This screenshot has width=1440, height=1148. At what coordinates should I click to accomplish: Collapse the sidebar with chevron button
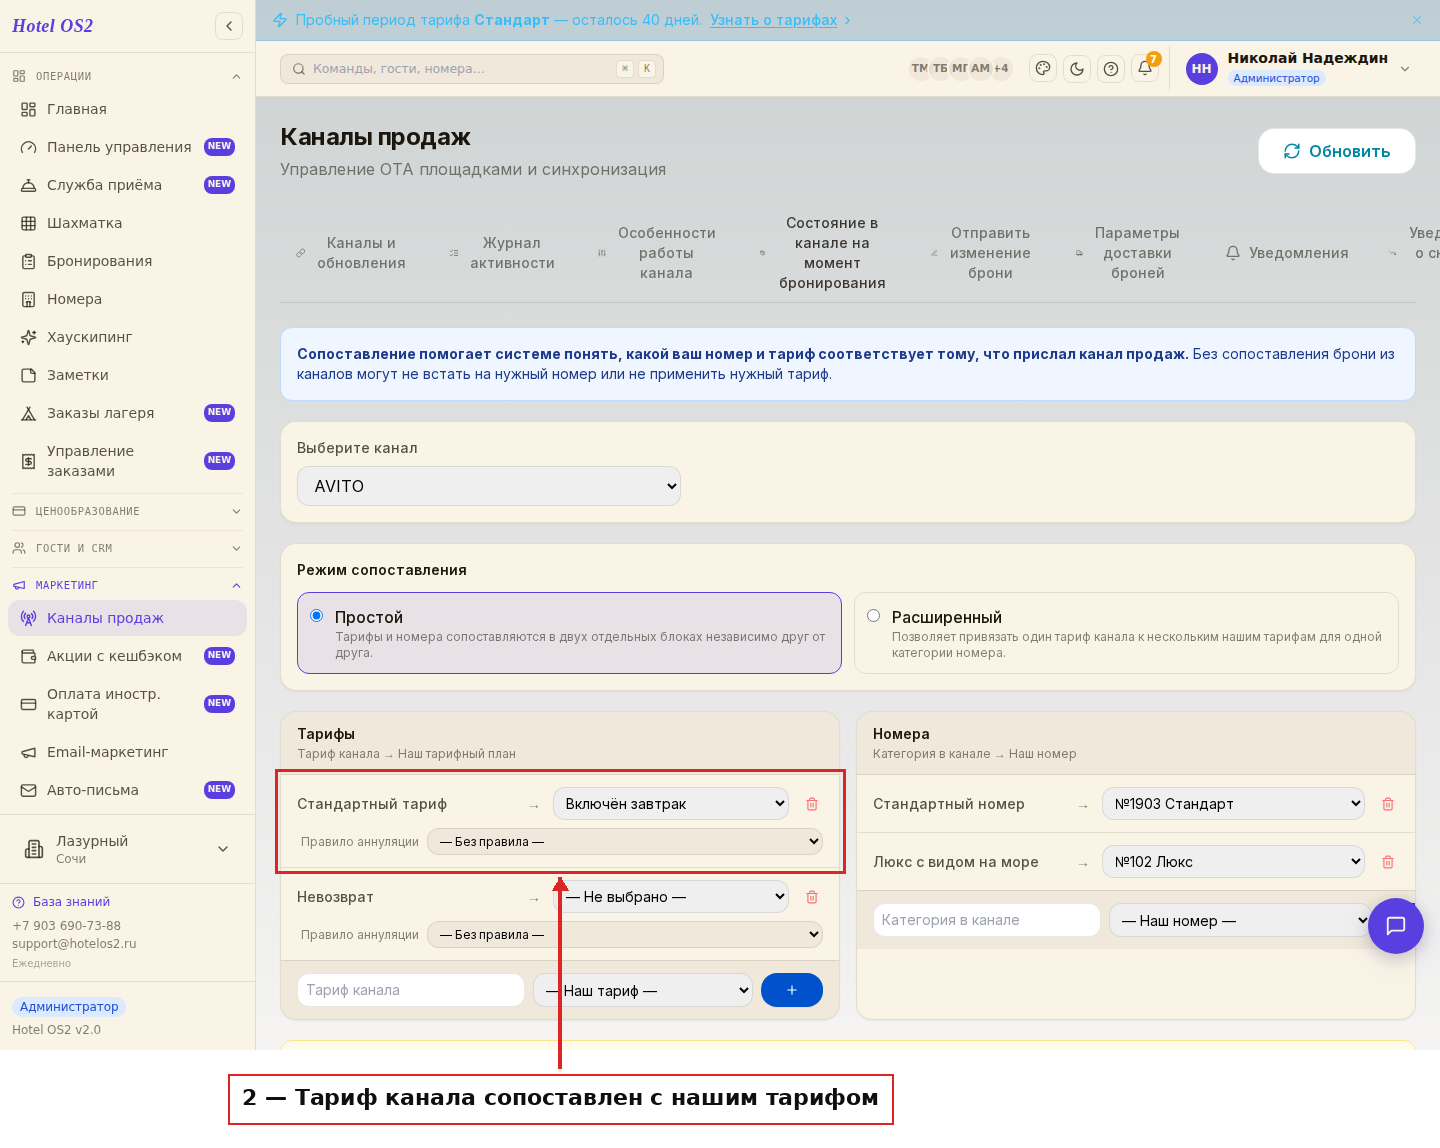tap(229, 26)
